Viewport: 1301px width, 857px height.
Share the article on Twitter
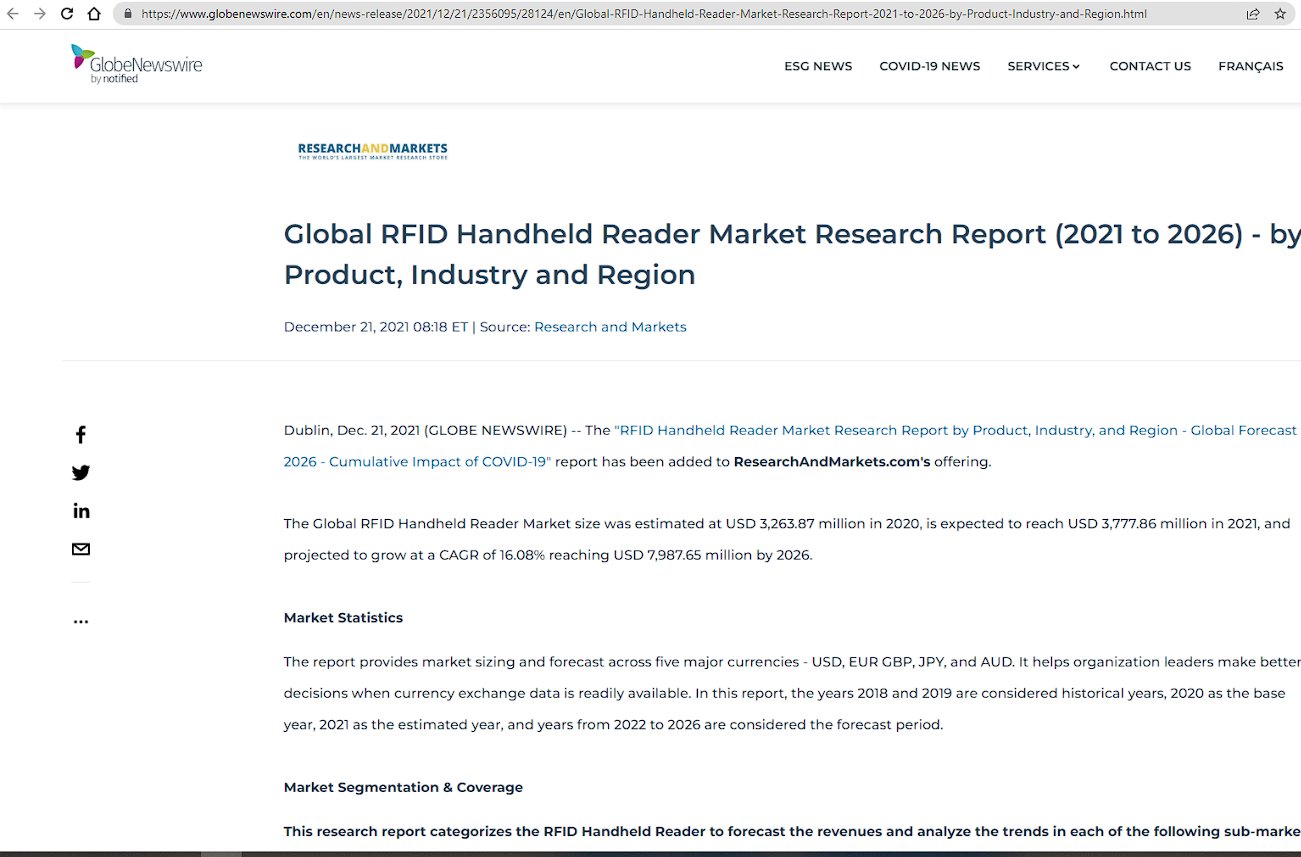tap(81, 473)
